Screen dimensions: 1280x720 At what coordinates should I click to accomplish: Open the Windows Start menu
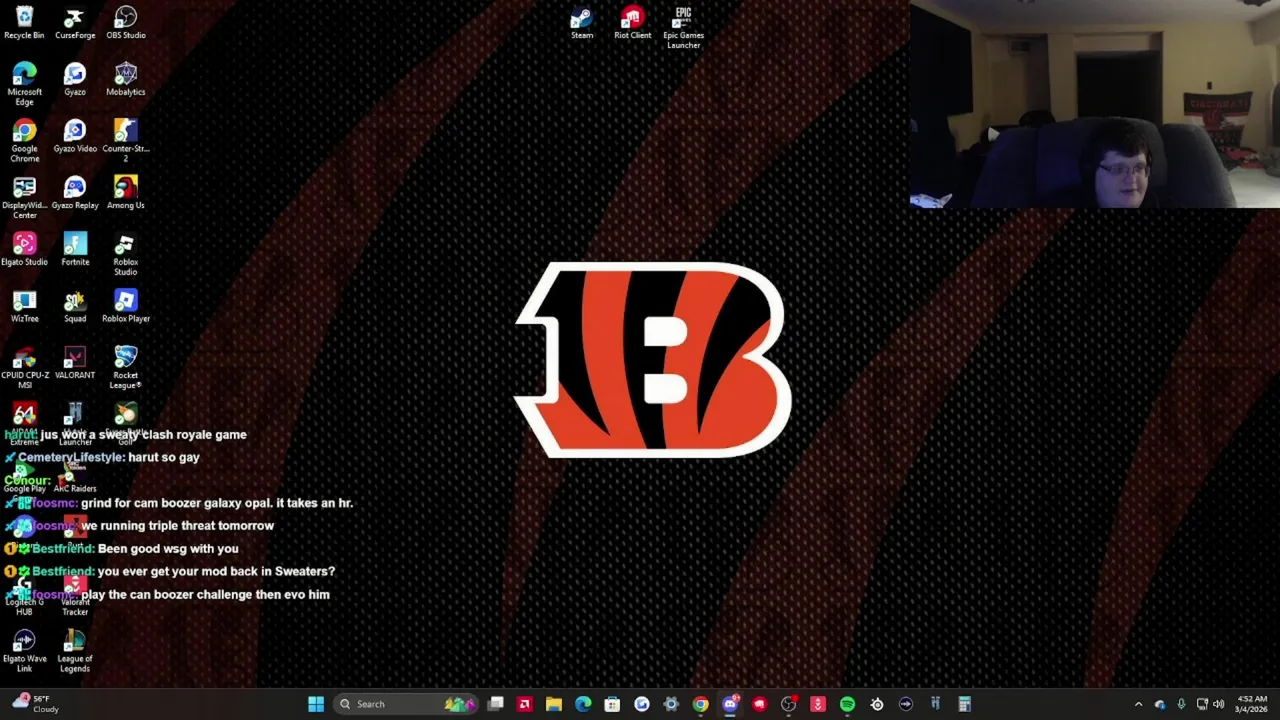pyautogui.click(x=316, y=704)
